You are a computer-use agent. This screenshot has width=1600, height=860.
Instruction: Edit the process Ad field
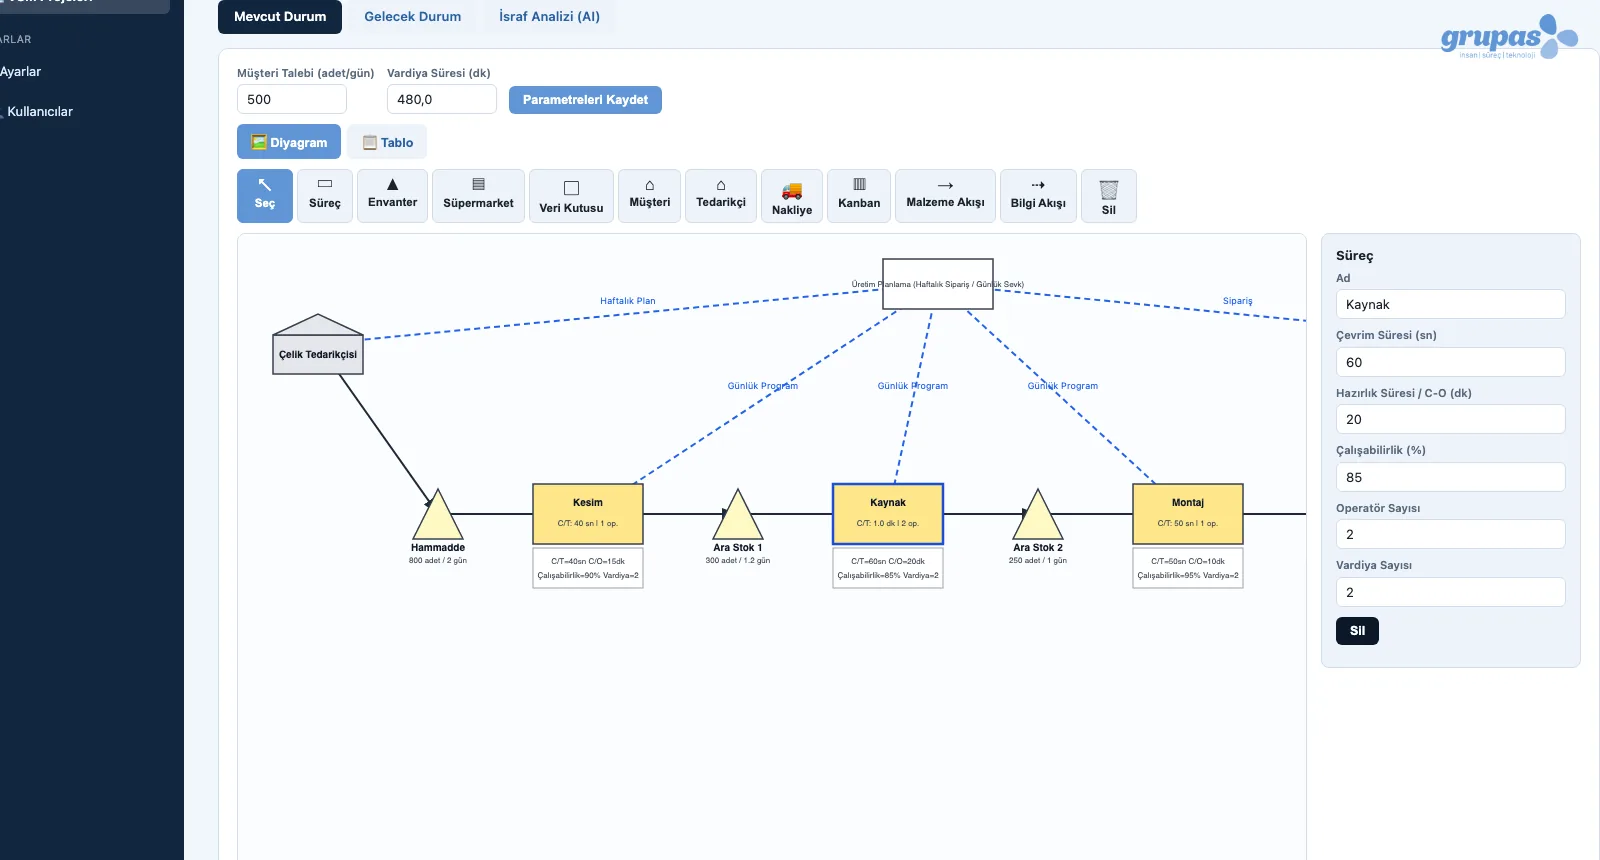(x=1451, y=304)
